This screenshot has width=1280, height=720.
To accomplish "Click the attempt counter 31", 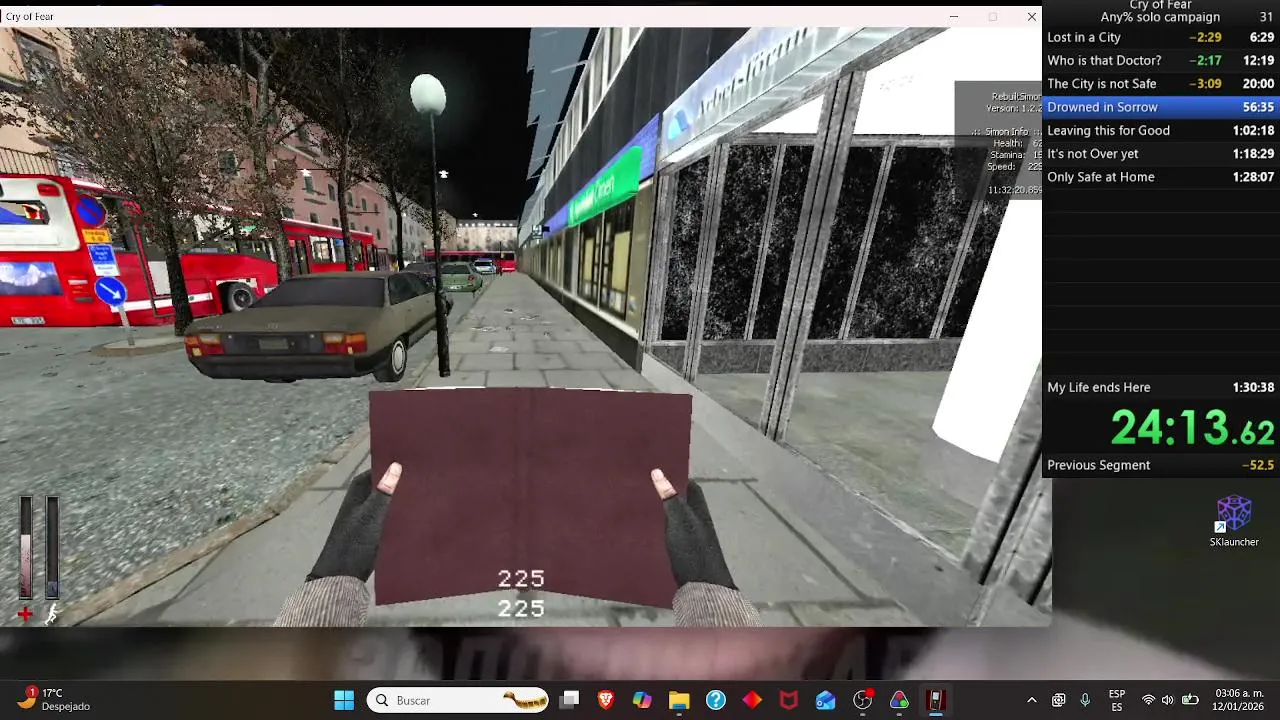I will pyautogui.click(x=1267, y=17).
